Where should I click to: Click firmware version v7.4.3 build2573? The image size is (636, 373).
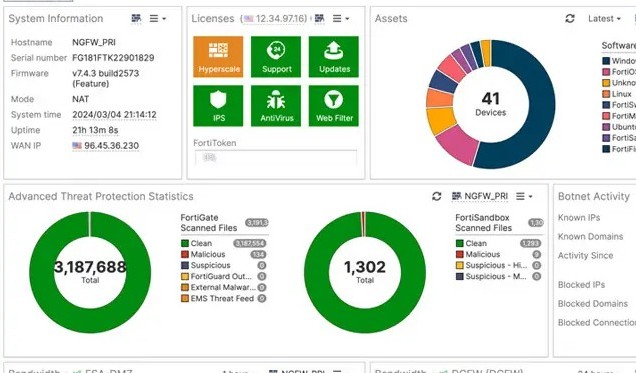(x=105, y=73)
